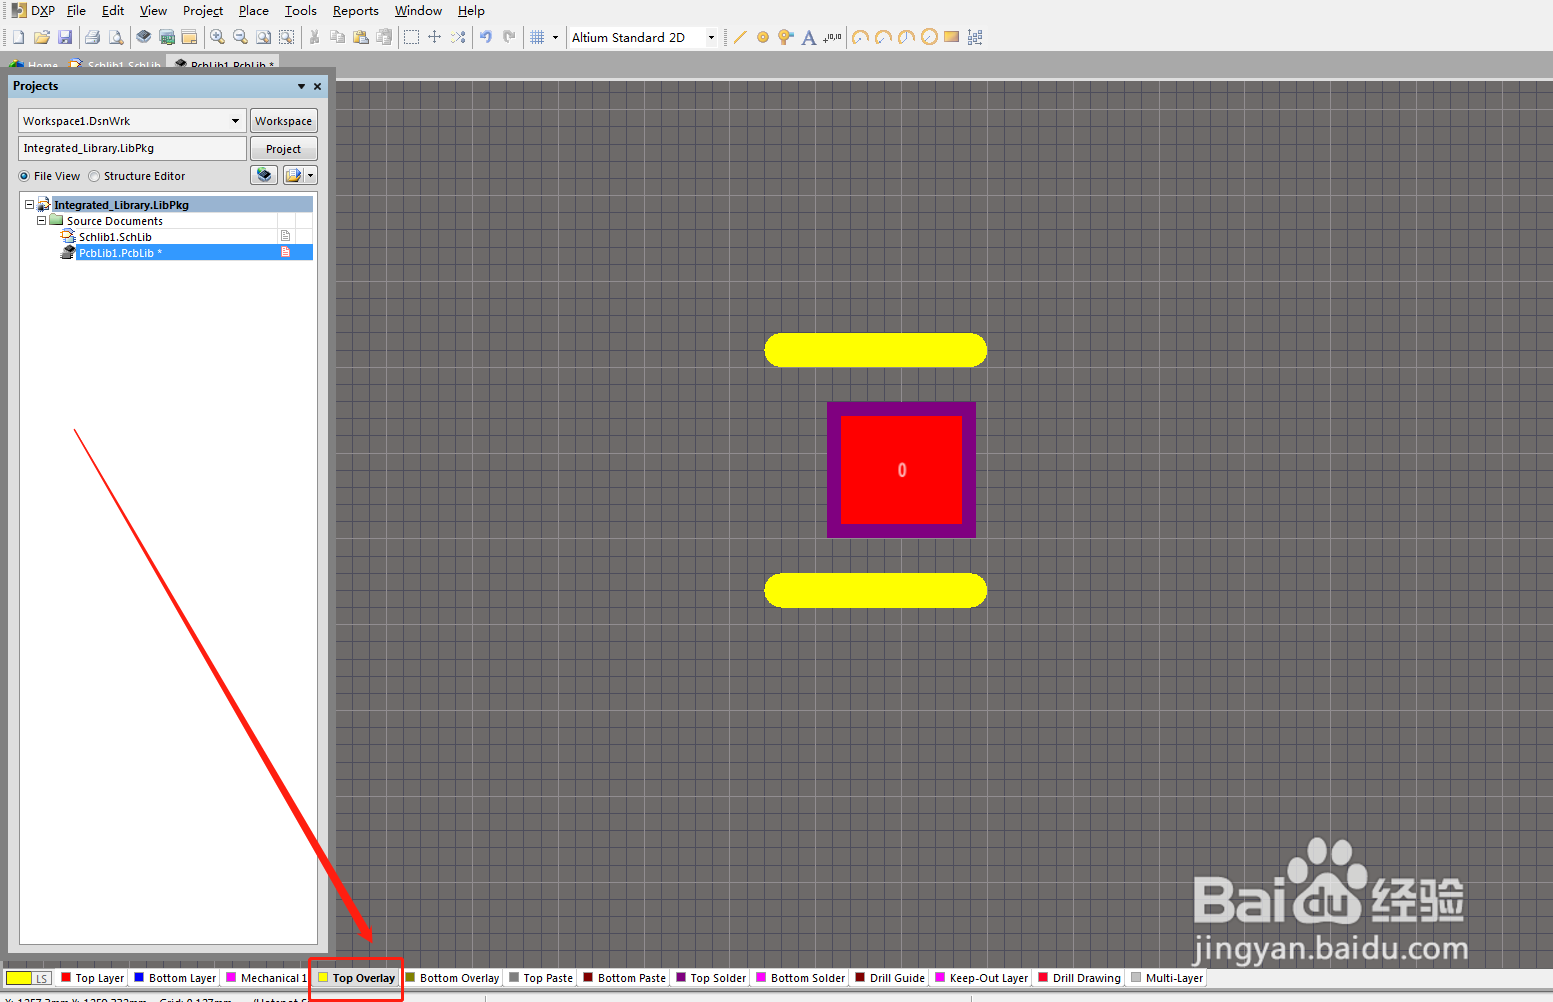1553x1002 pixels.
Task: Collapse the Source Documents folder
Action: tap(41, 221)
